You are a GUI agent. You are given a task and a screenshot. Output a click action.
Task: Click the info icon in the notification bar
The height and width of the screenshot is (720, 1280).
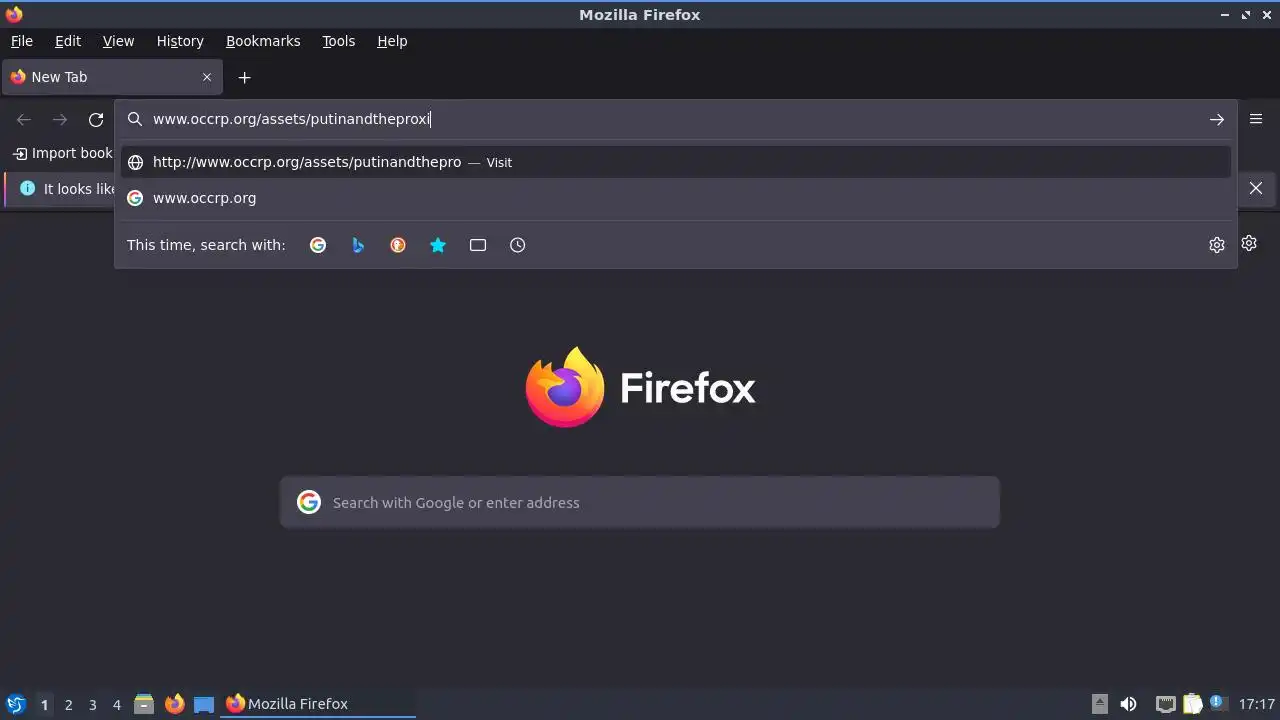pos(27,188)
